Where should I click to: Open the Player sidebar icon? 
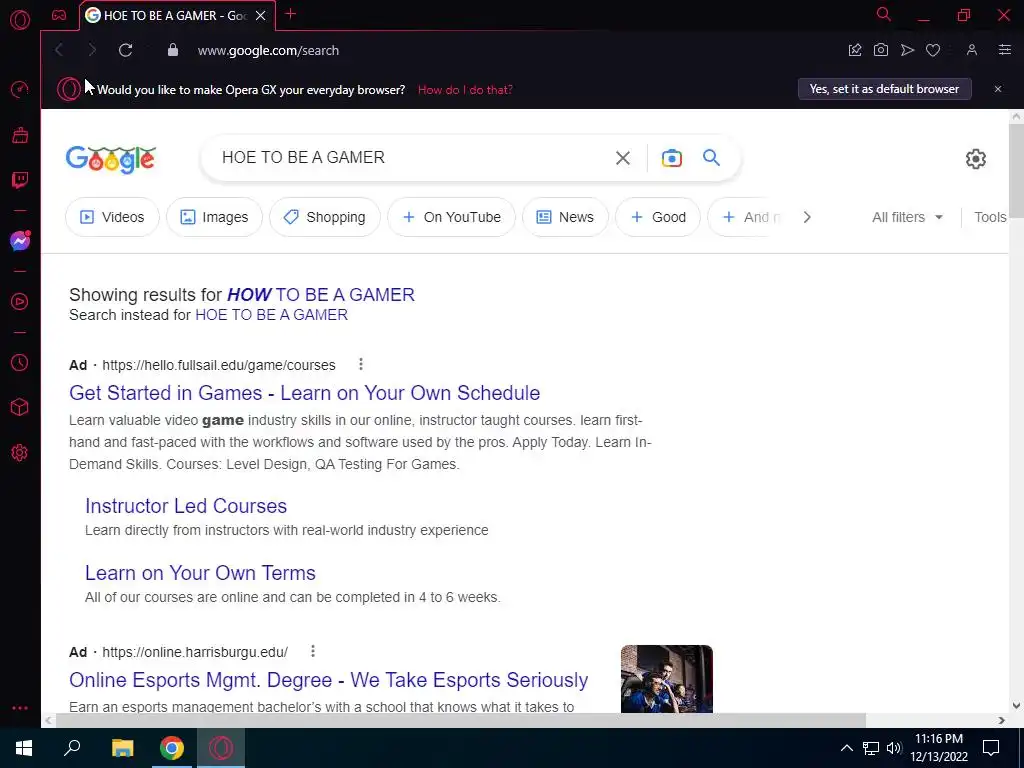(20, 302)
